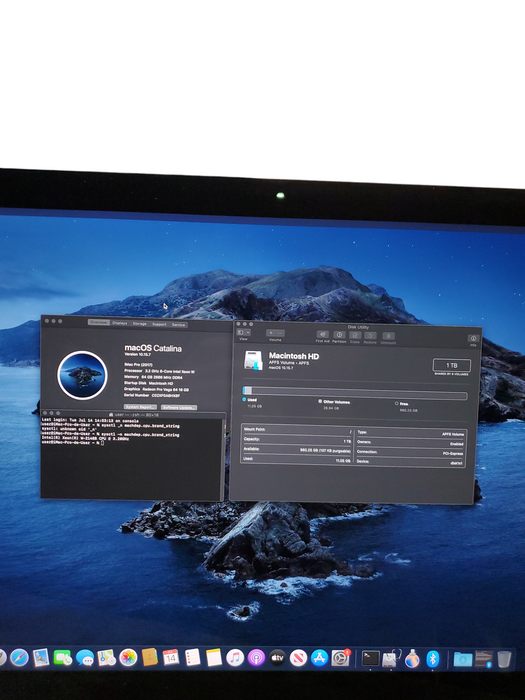Open the blue folder in the Dock
525x700 pixels.
462,659
